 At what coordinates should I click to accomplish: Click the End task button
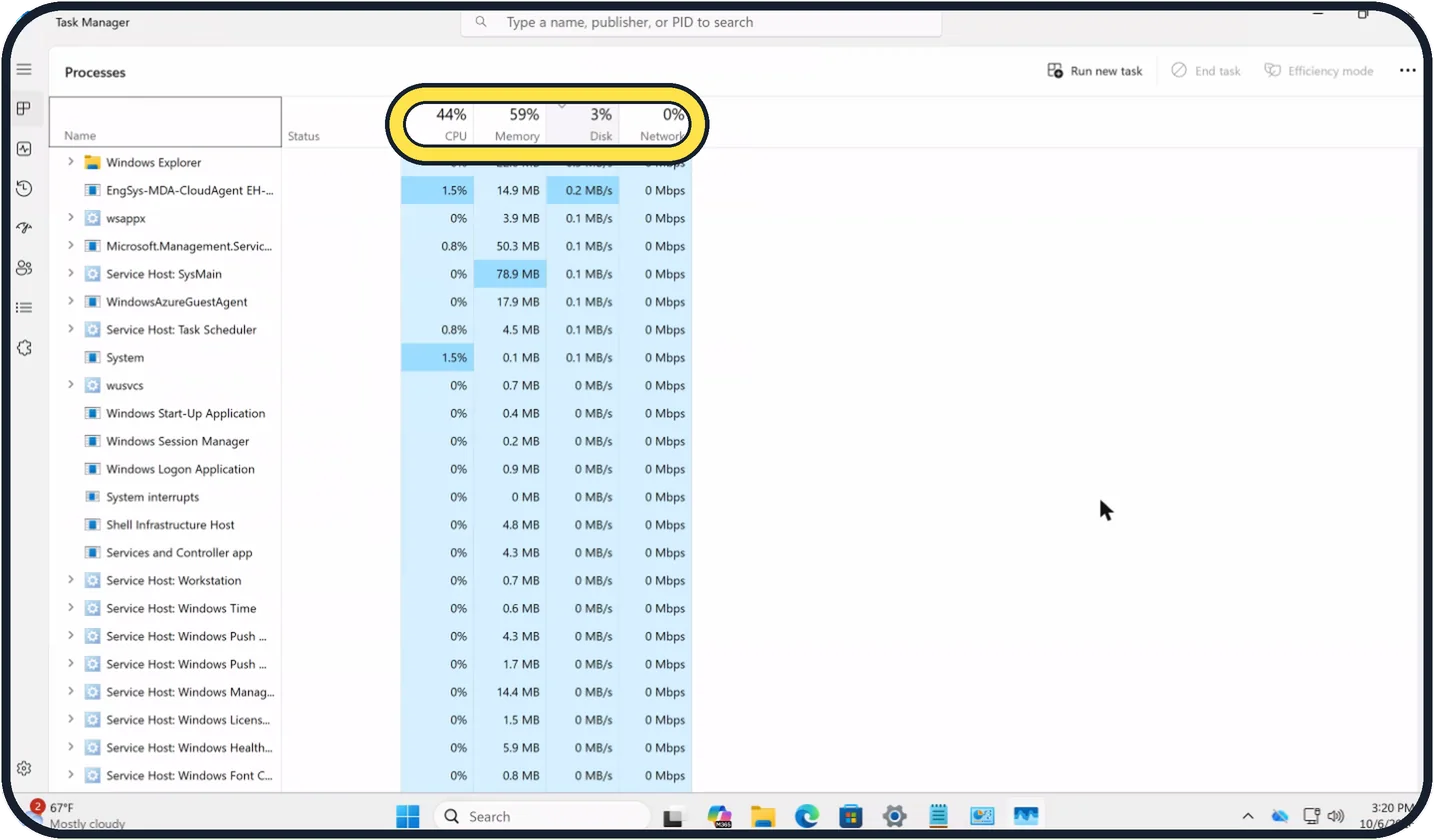pyautogui.click(x=1205, y=71)
